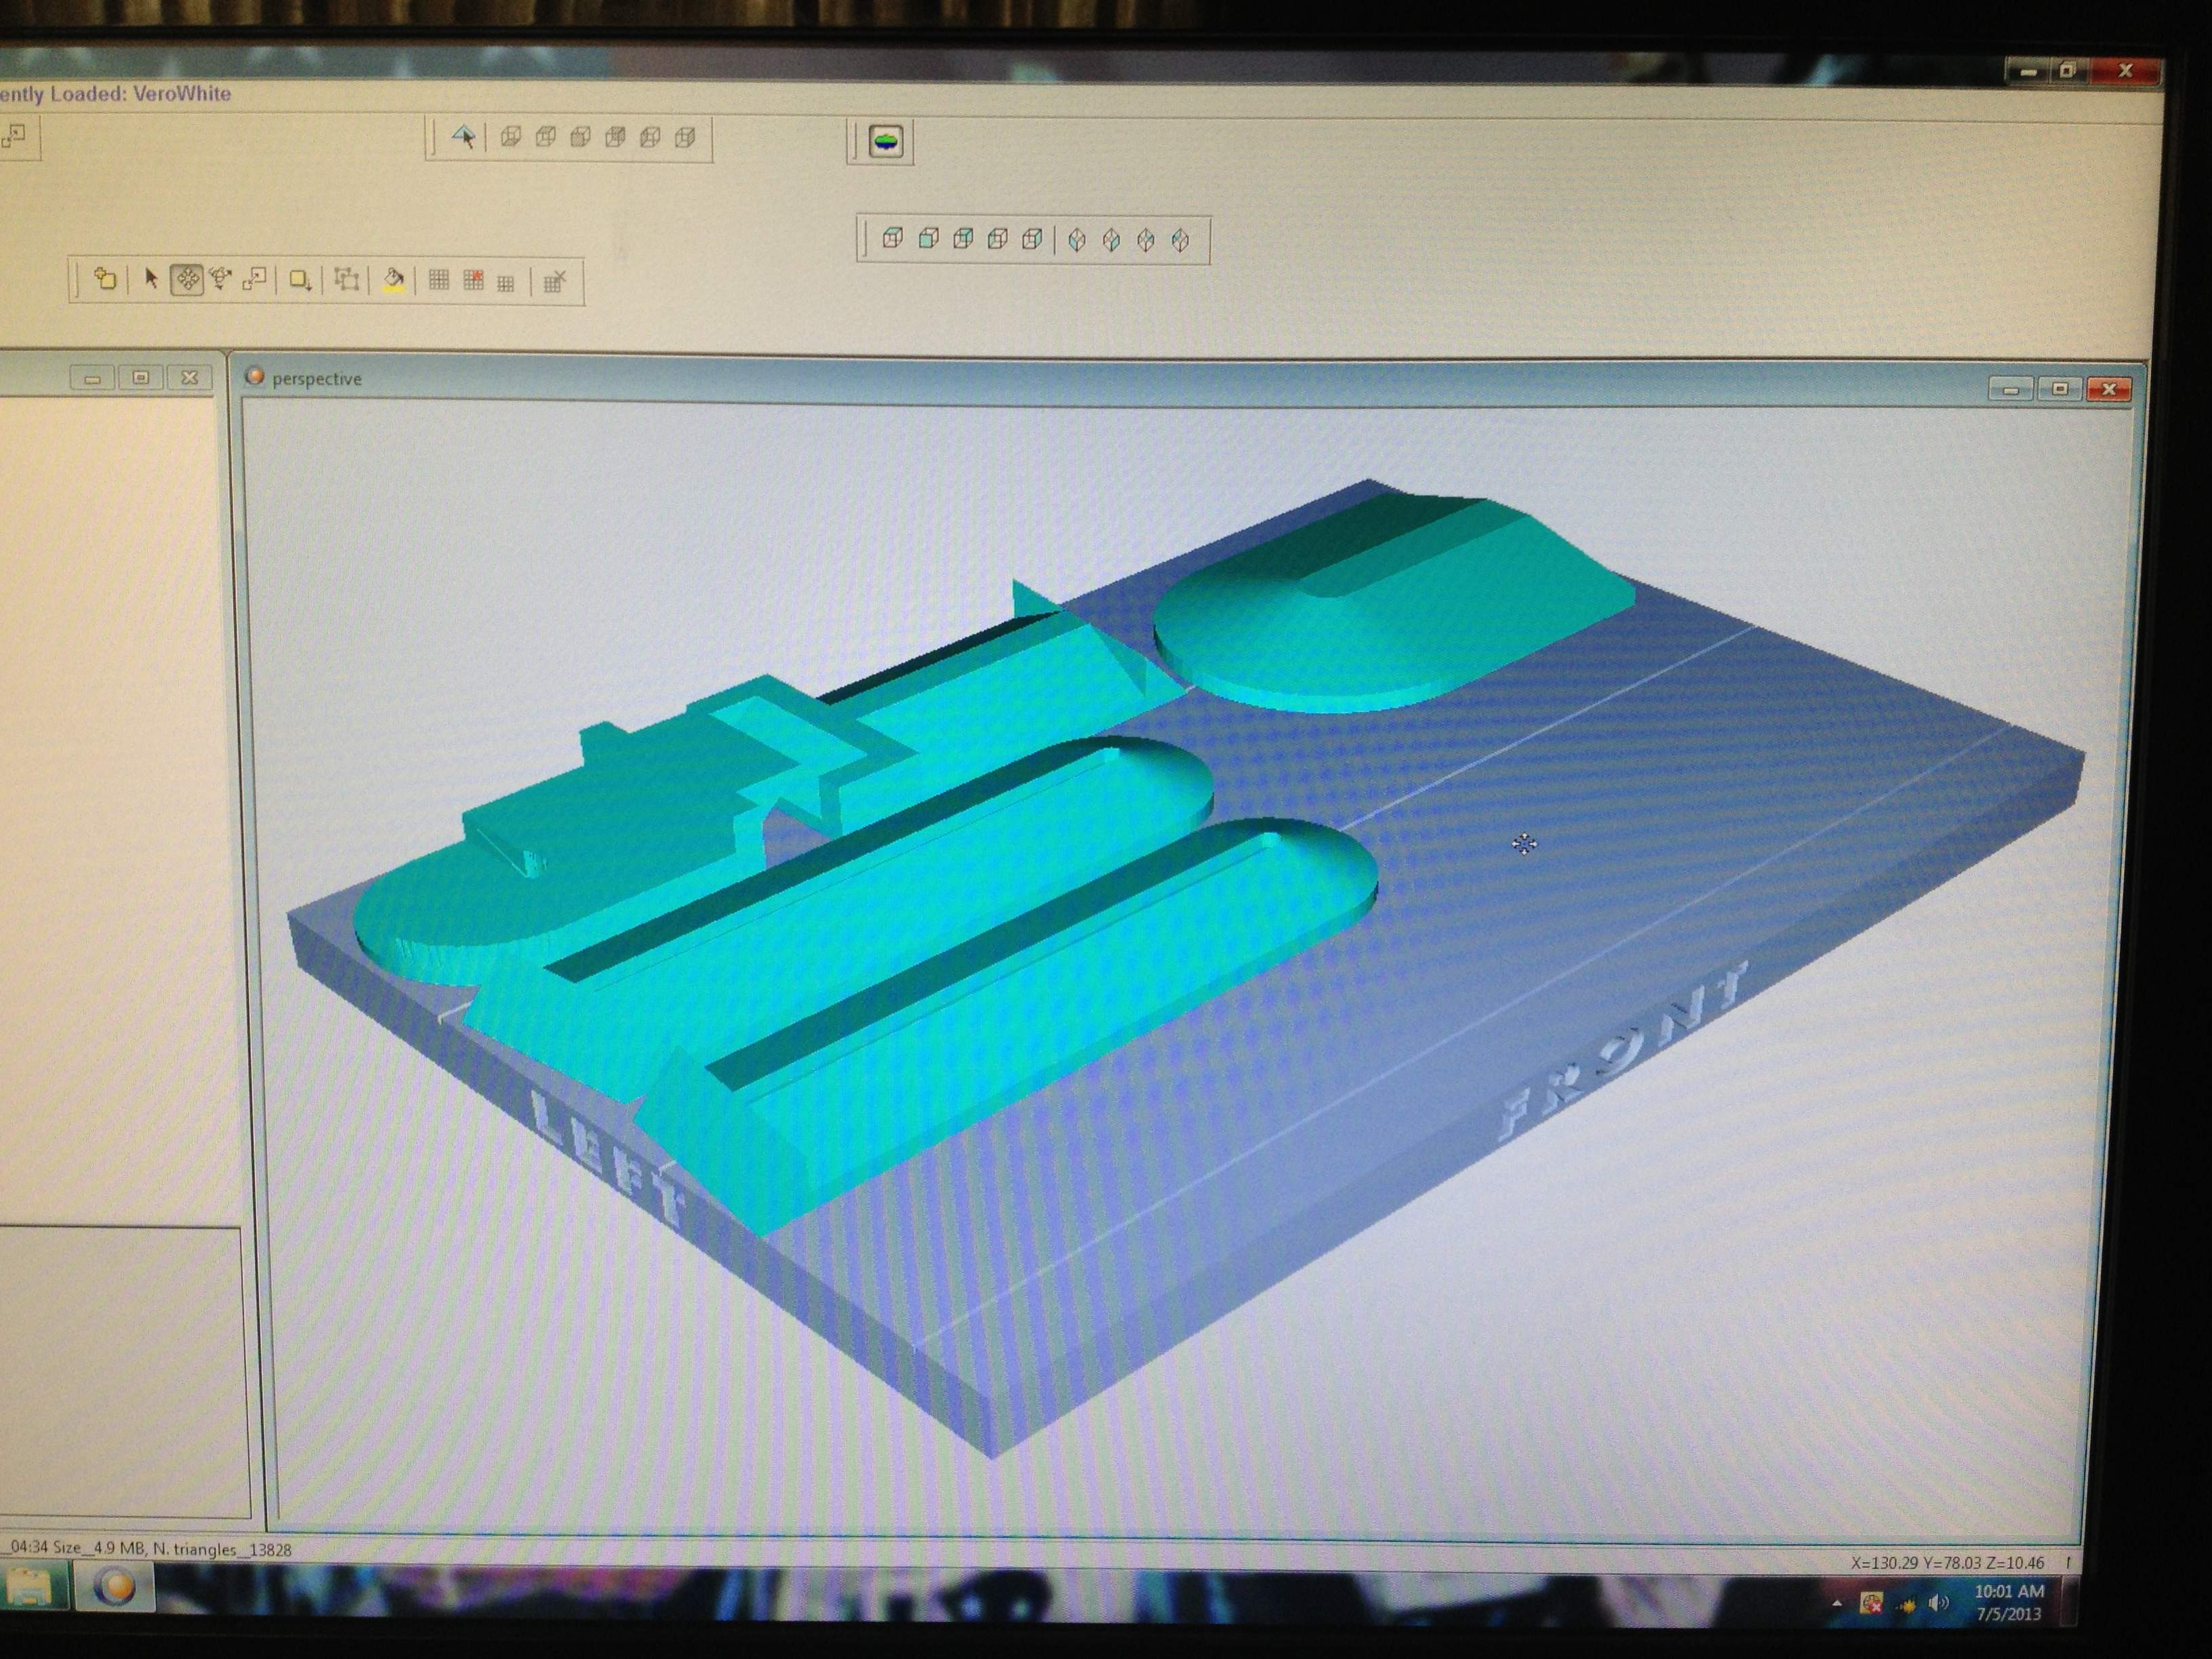Open the folder icon in Windows taskbar

[30, 1587]
